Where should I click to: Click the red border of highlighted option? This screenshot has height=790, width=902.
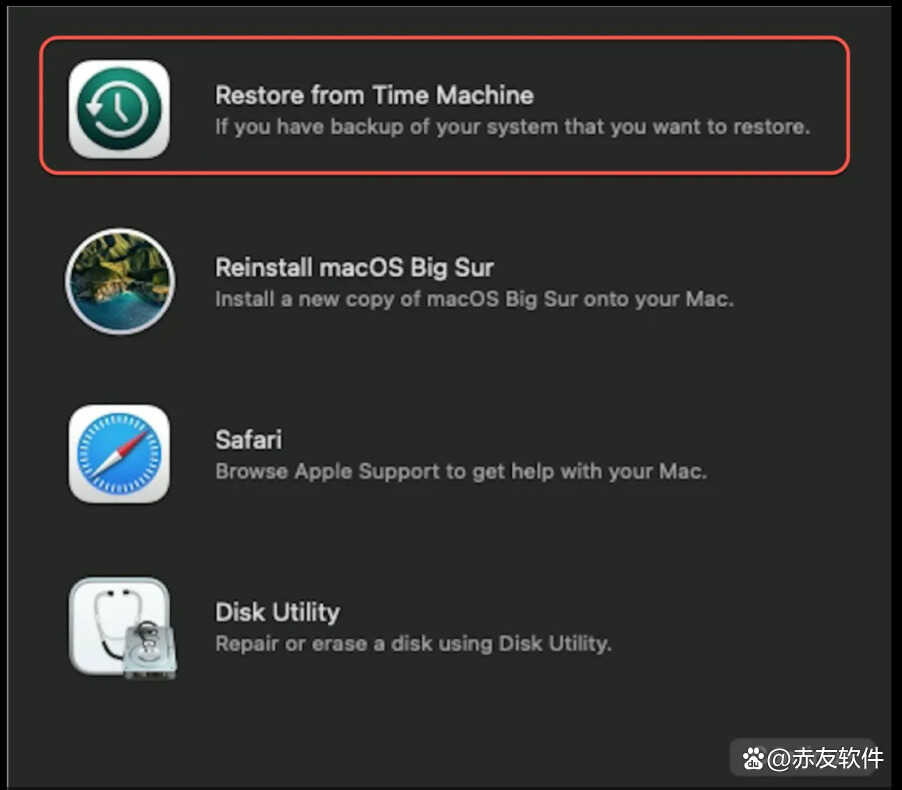pos(444,39)
